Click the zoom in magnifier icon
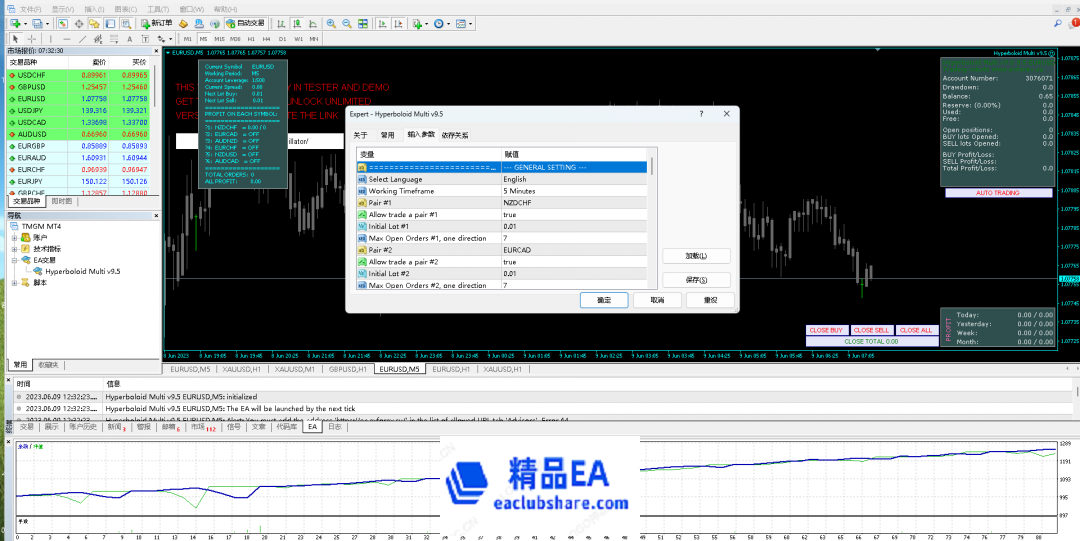The height and width of the screenshot is (541, 1080). (331, 23)
